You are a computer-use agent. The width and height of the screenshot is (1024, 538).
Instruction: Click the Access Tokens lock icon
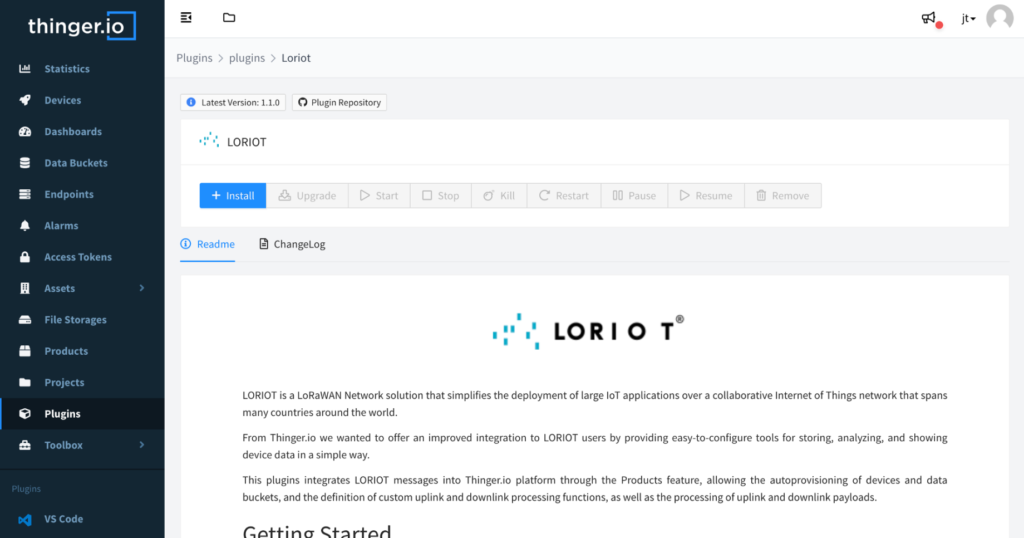pyautogui.click(x=25, y=257)
